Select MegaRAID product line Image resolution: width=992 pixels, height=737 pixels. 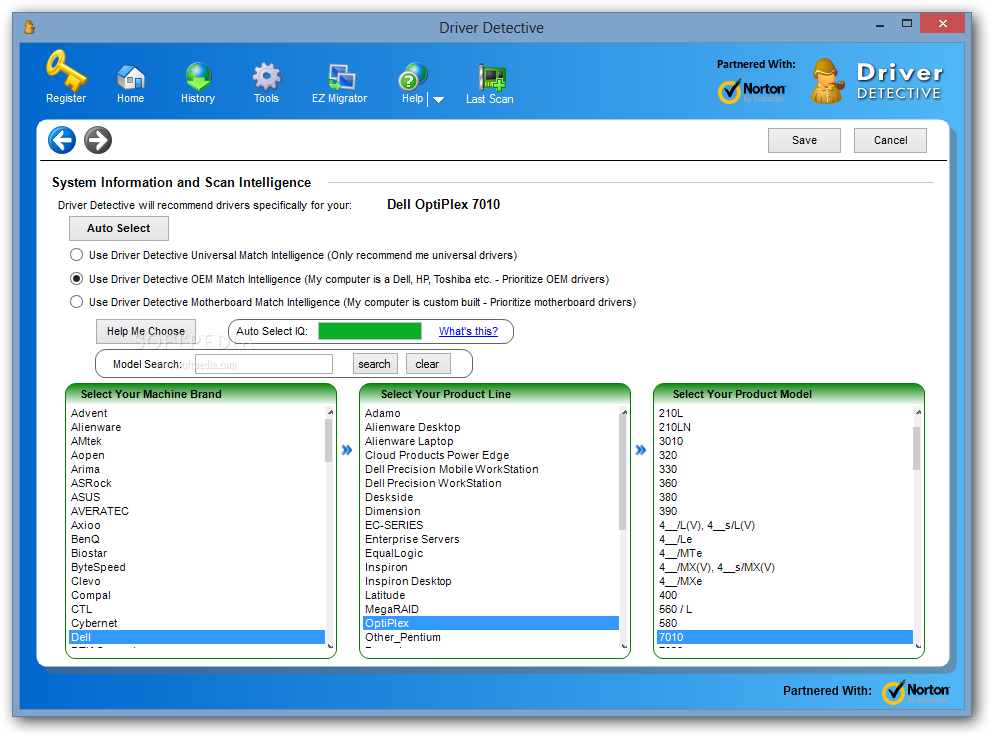coord(491,609)
